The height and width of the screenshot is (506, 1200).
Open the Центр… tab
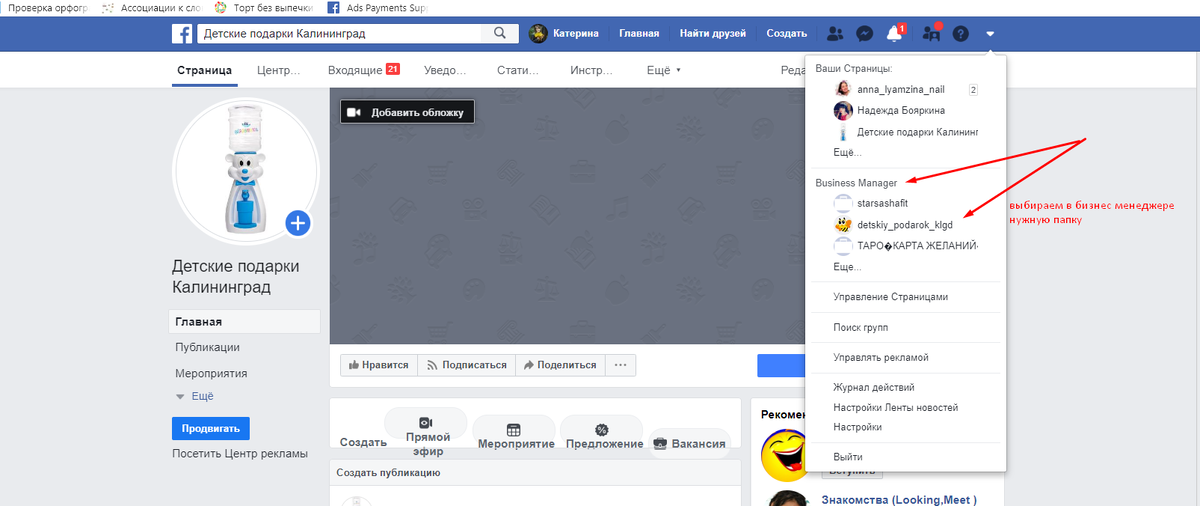pyautogui.click(x=279, y=70)
